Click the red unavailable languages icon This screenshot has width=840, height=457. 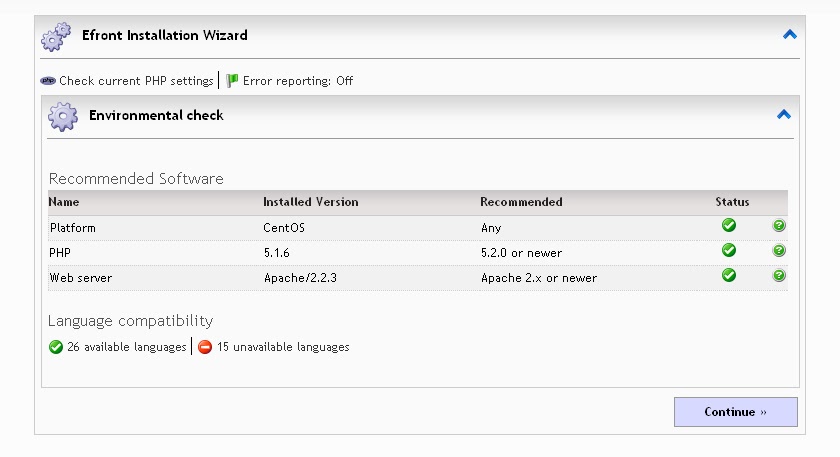tap(205, 348)
